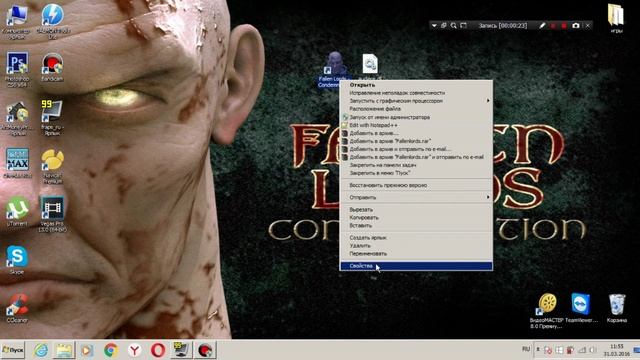The image size is (640, 360).
Task: Click the volume speaker icon in tray
Action: pyautogui.click(x=593, y=350)
